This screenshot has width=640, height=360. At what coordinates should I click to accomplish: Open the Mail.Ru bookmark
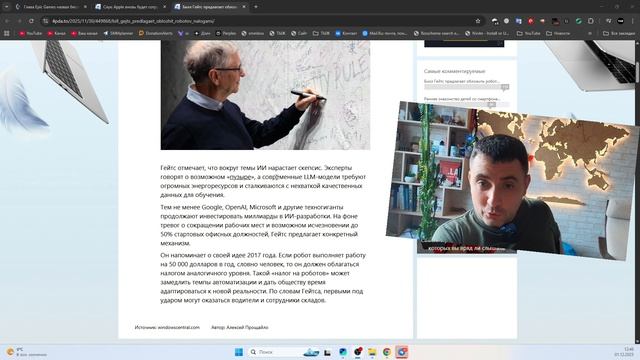[384, 33]
